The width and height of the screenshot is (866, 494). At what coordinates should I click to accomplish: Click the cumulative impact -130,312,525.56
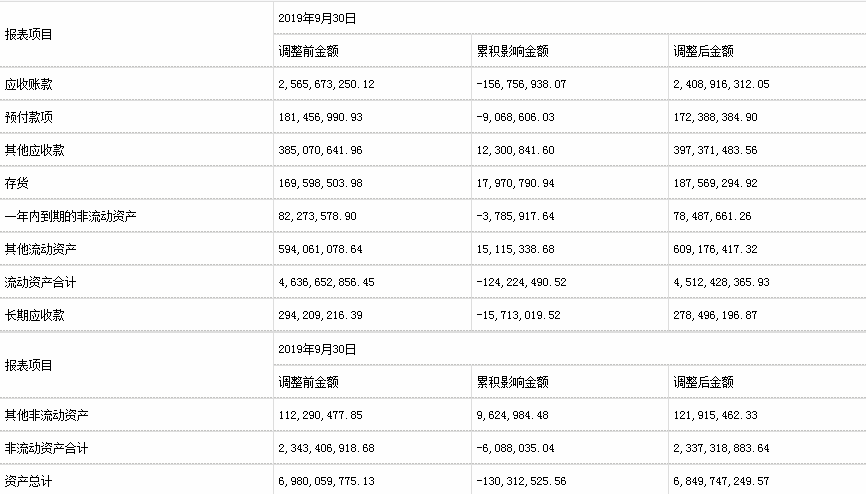pos(522,481)
